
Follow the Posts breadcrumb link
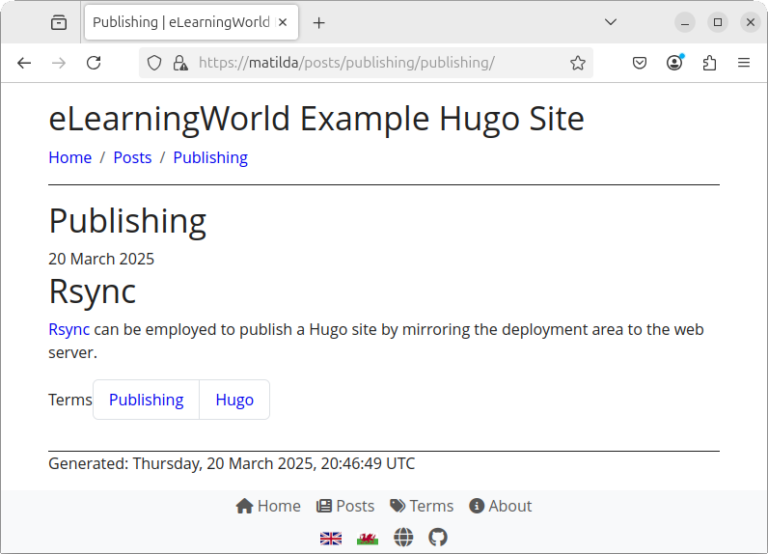[132, 158]
